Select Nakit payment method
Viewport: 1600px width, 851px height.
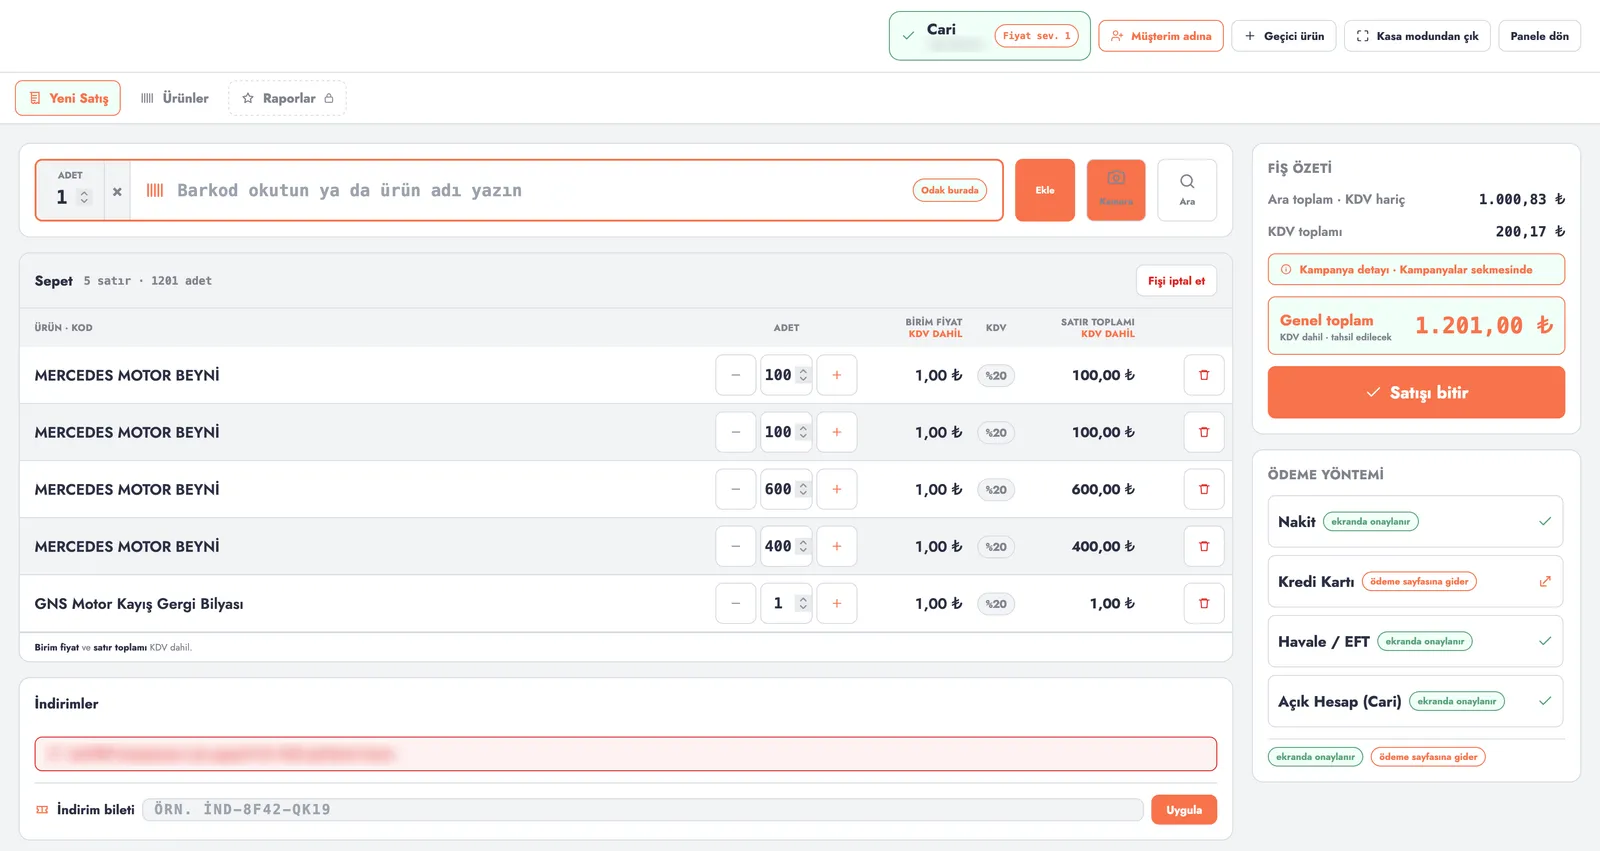(x=1415, y=521)
